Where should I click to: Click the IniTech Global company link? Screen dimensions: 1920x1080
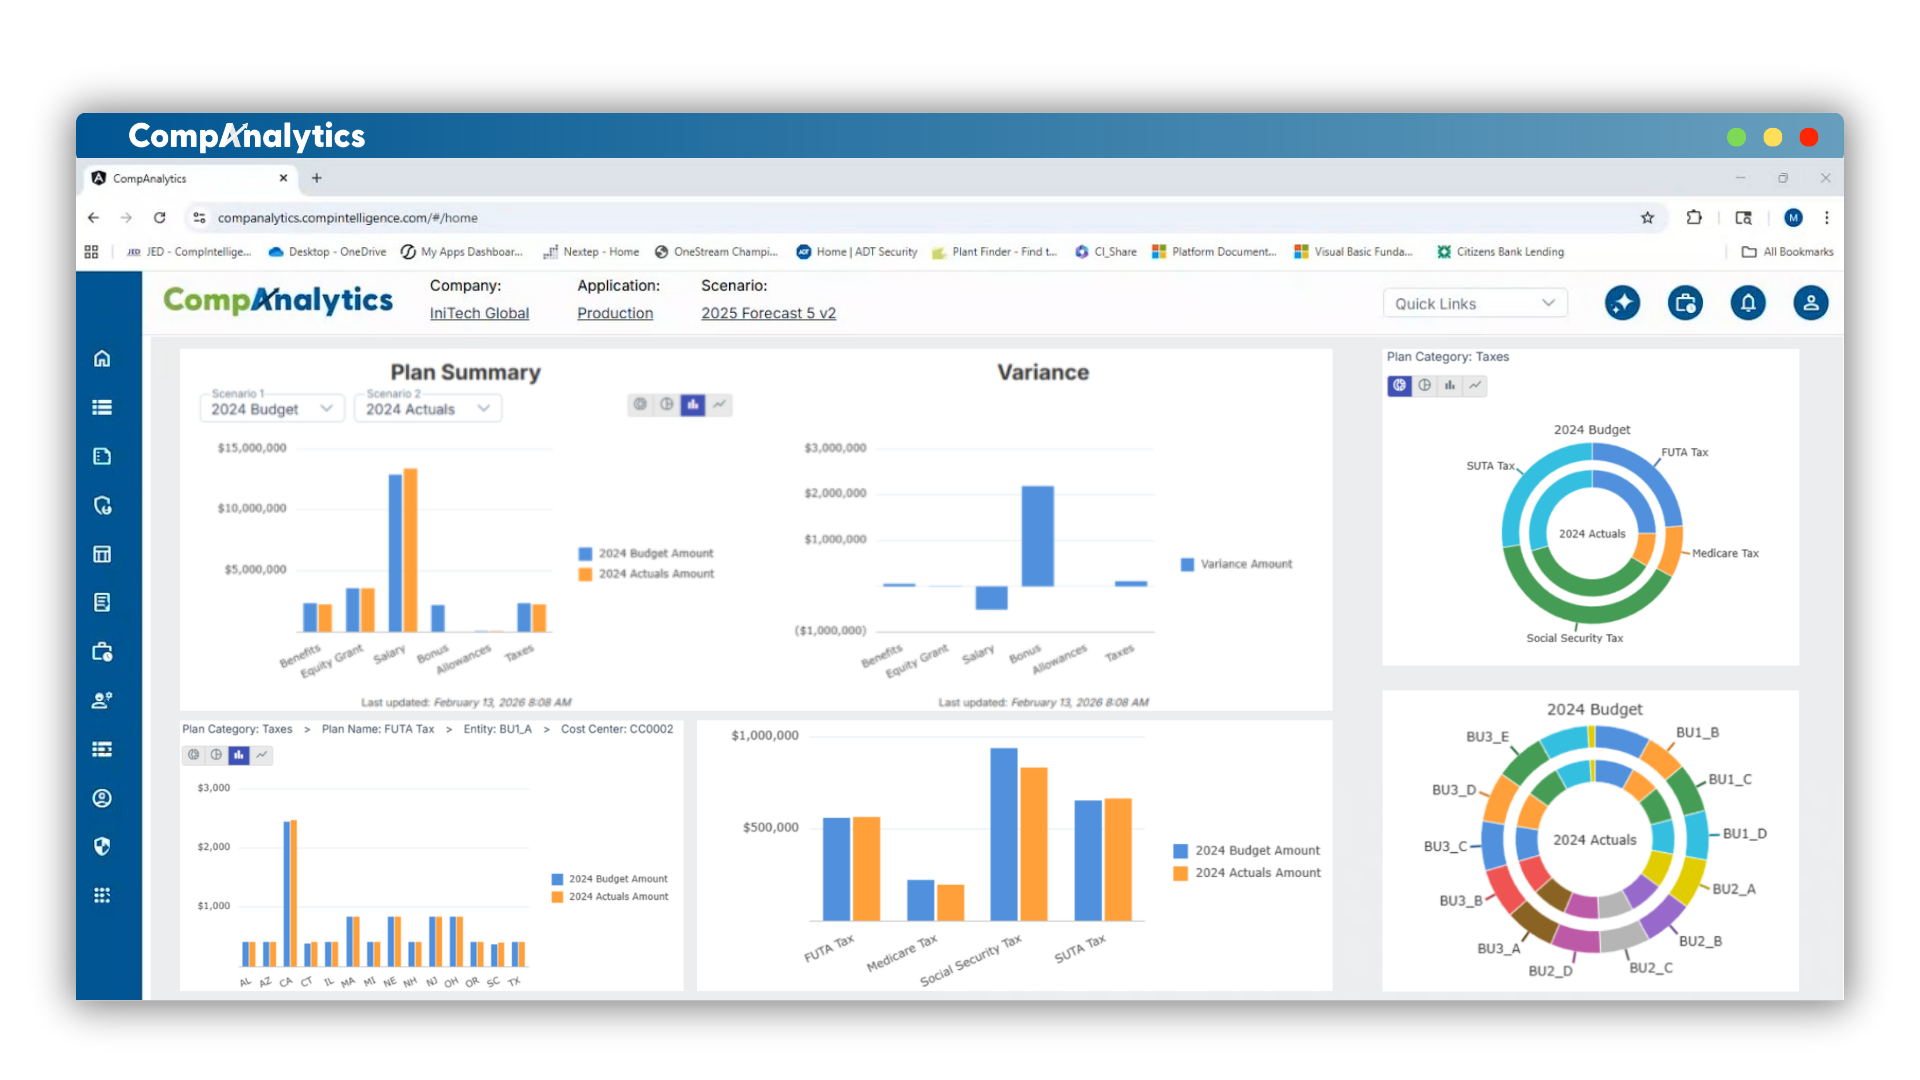[x=479, y=313]
